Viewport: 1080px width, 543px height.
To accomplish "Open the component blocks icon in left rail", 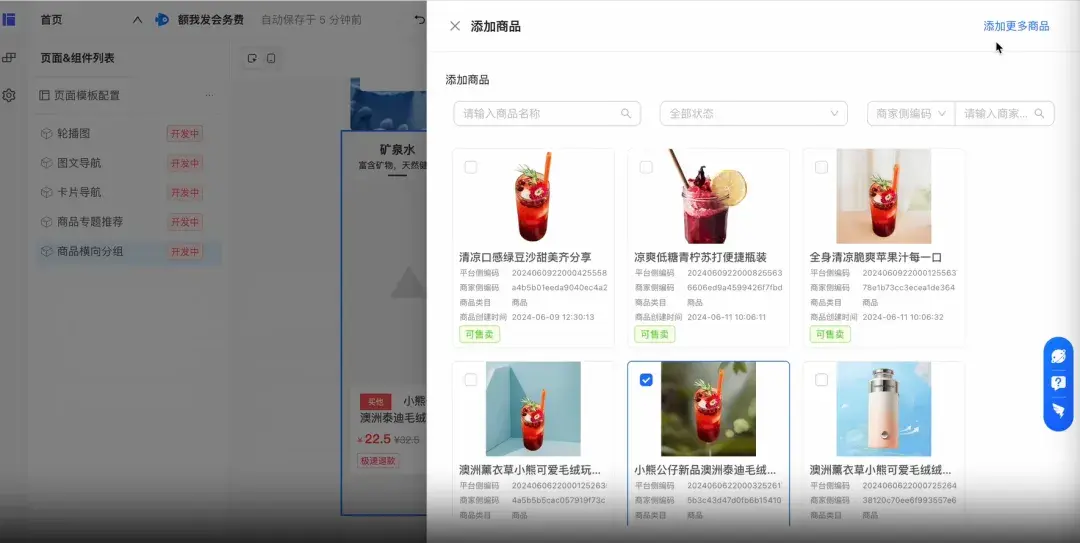I will pos(8,58).
